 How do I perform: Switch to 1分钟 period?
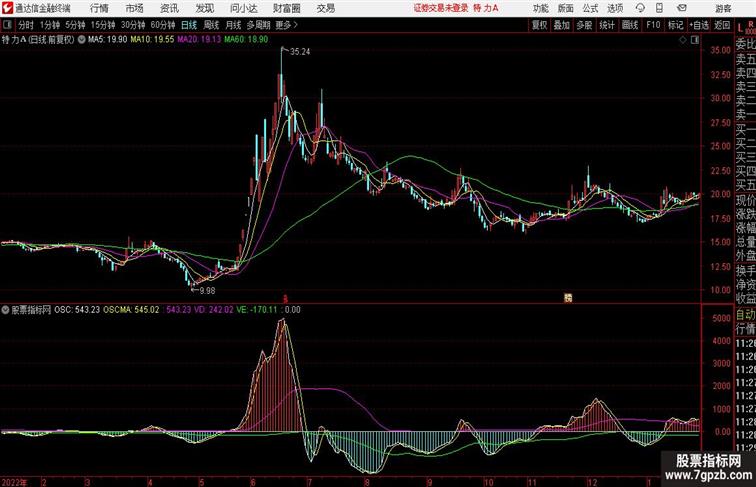(x=50, y=25)
